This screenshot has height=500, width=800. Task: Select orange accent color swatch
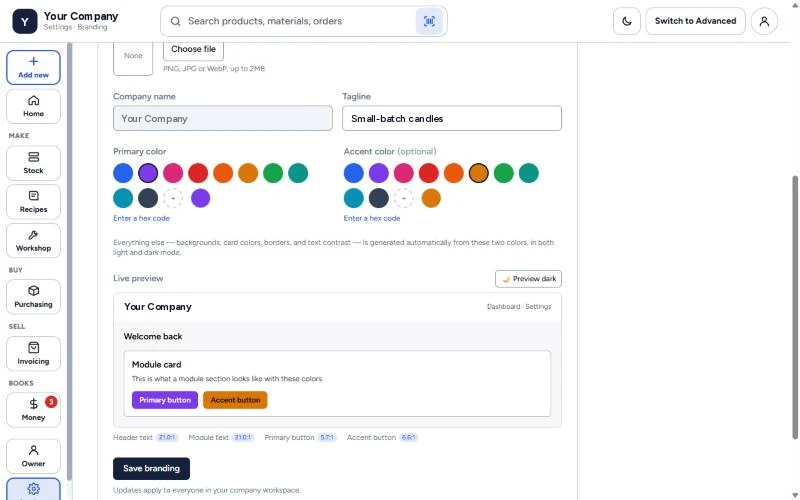coord(454,173)
